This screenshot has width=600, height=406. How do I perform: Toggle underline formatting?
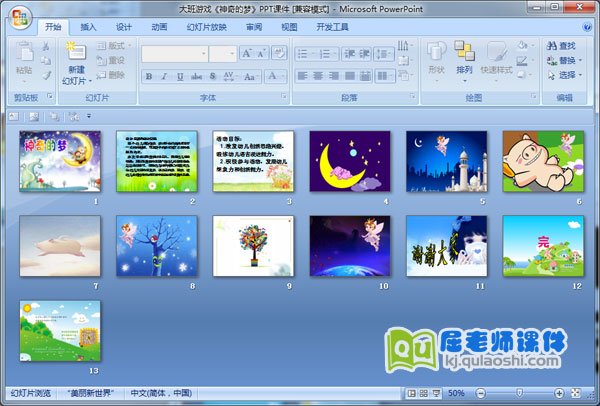[x=182, y=76]
